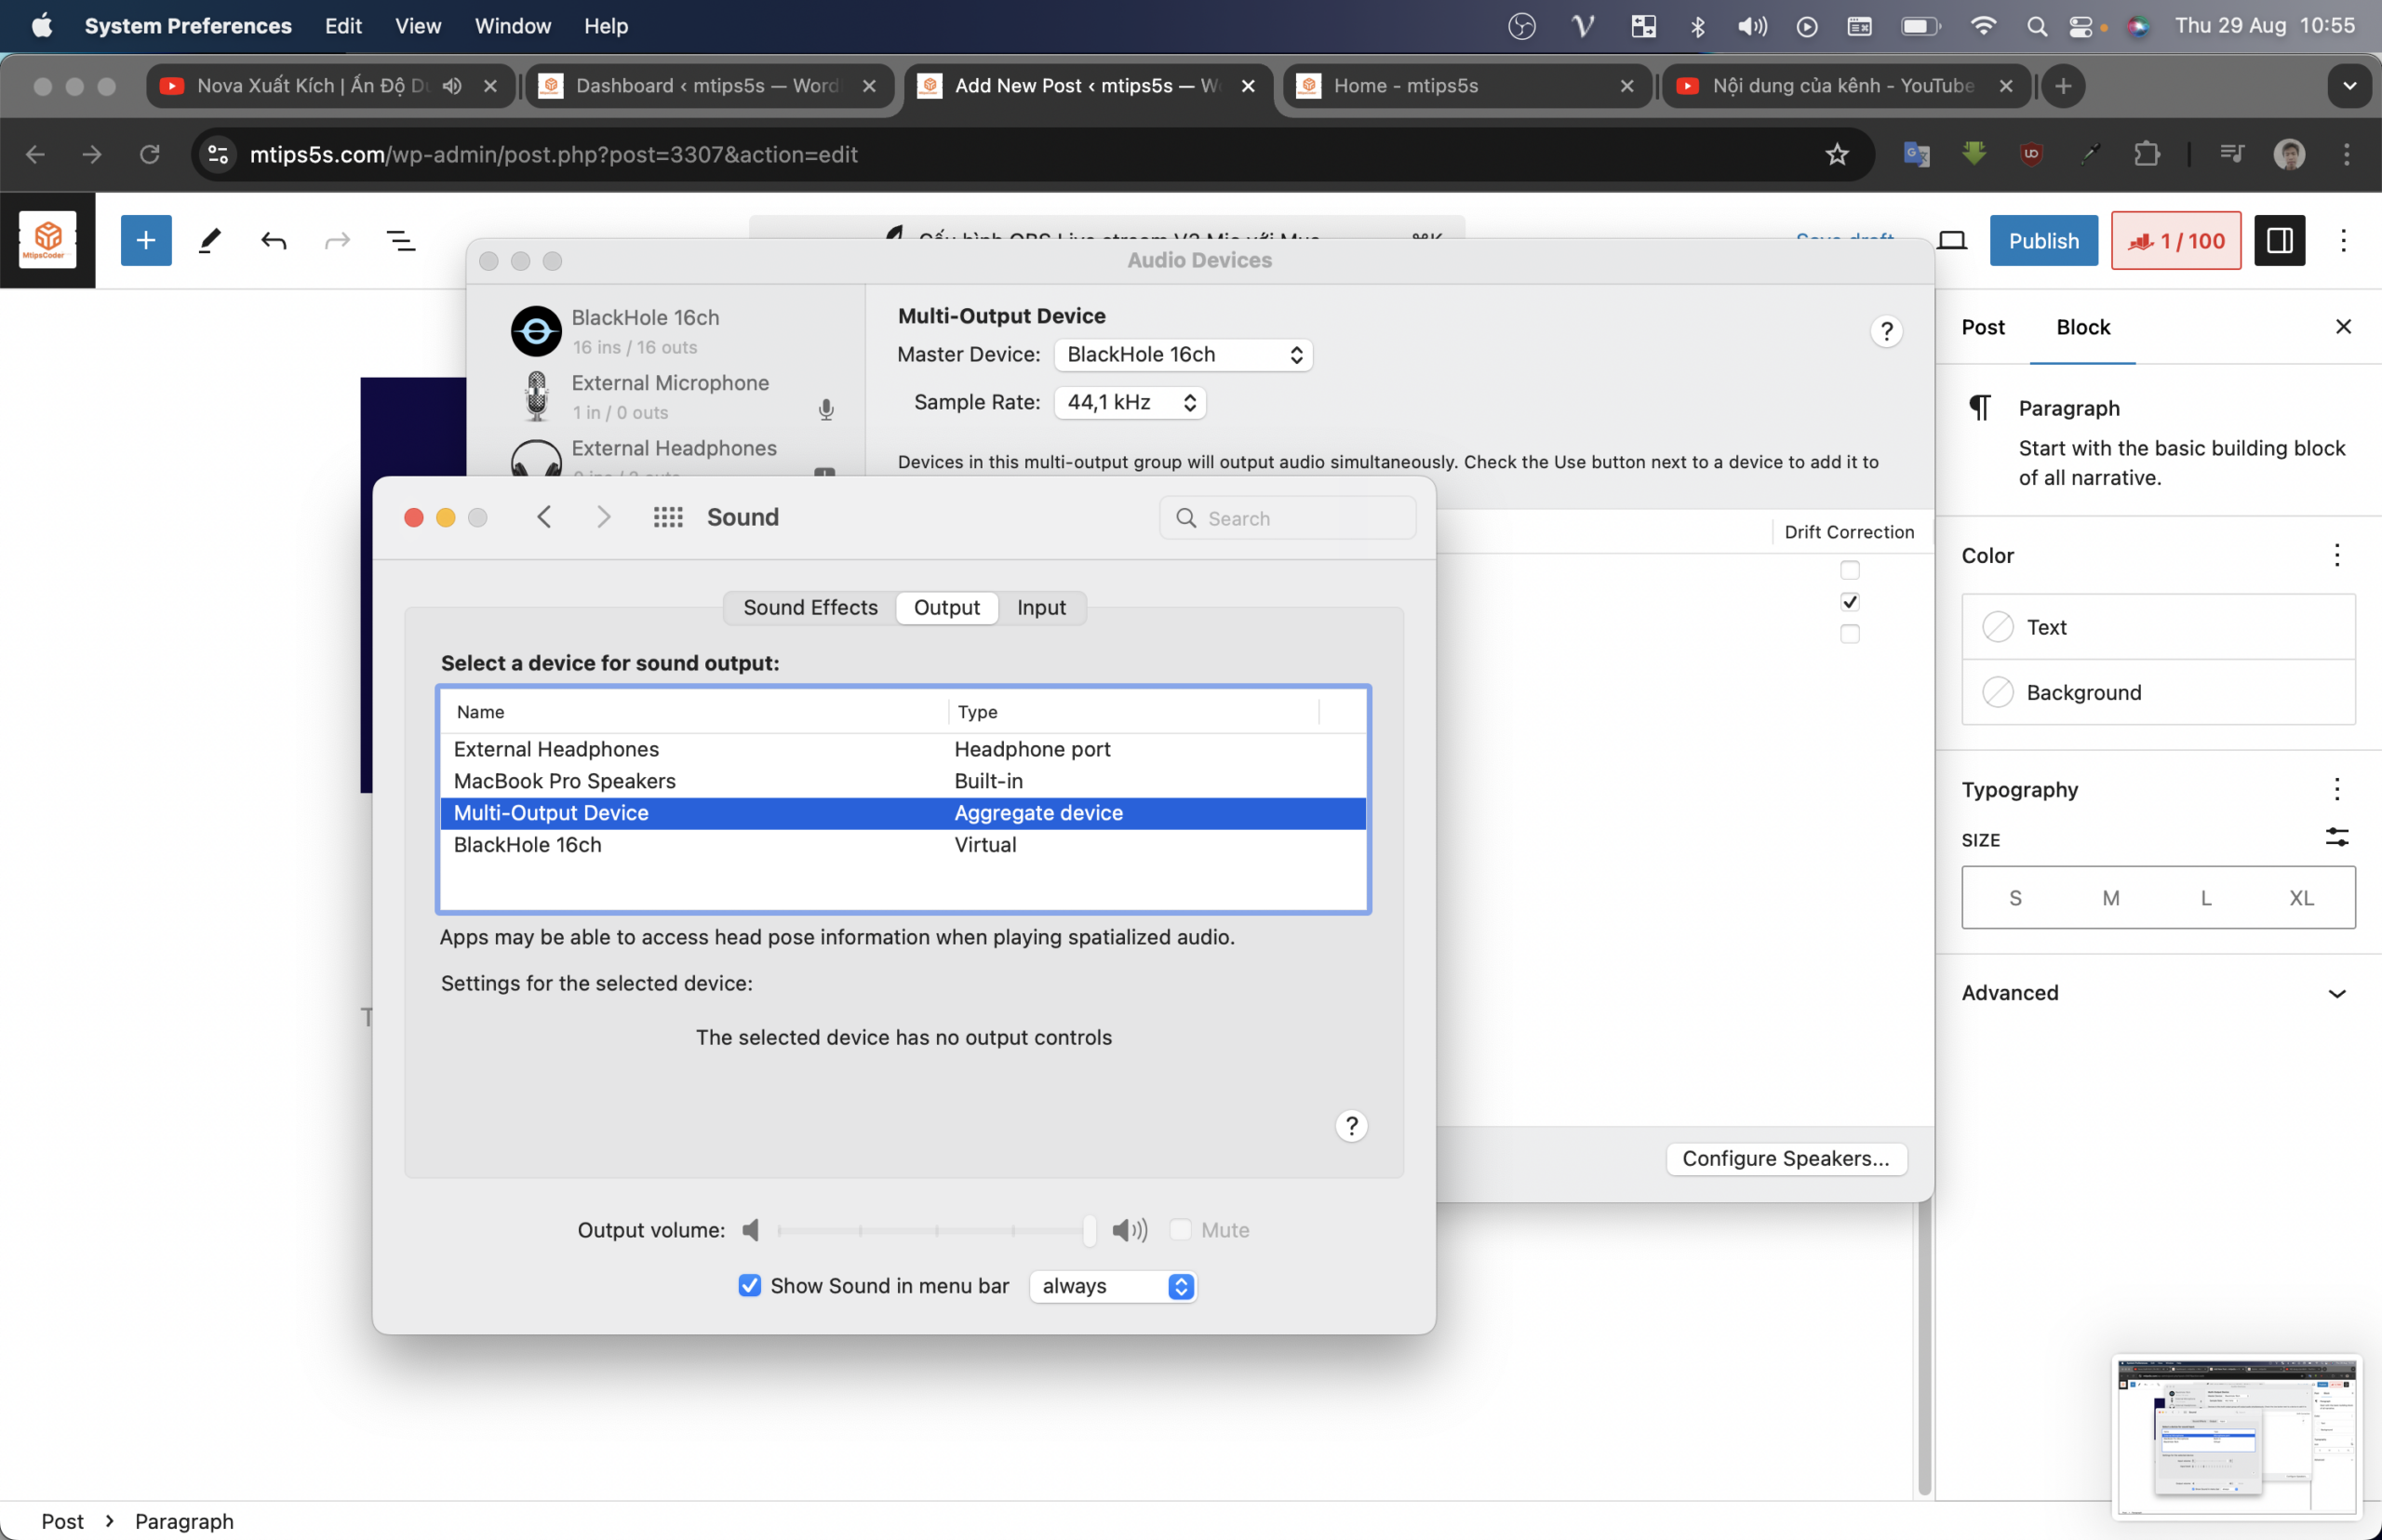Go back in Sound preferences window
Viewport: 2382px width, 1540px height.
tap(544, 517)
